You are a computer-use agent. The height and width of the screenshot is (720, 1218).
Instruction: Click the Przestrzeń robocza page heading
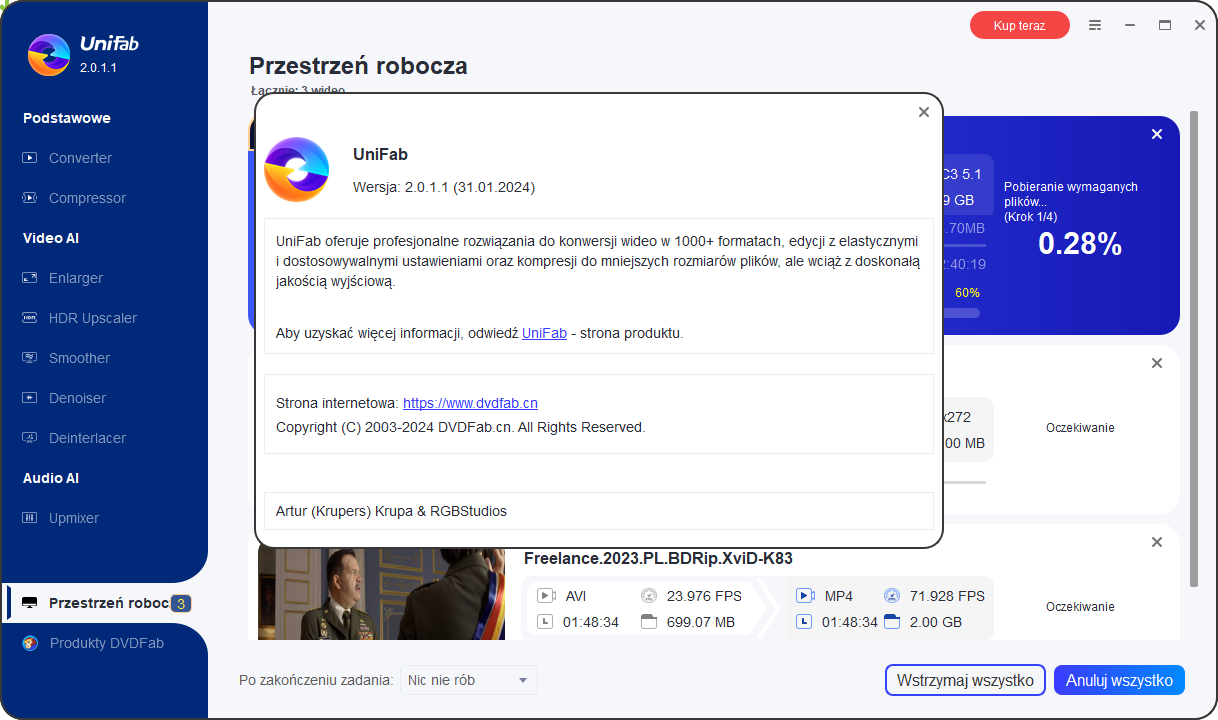358,66
